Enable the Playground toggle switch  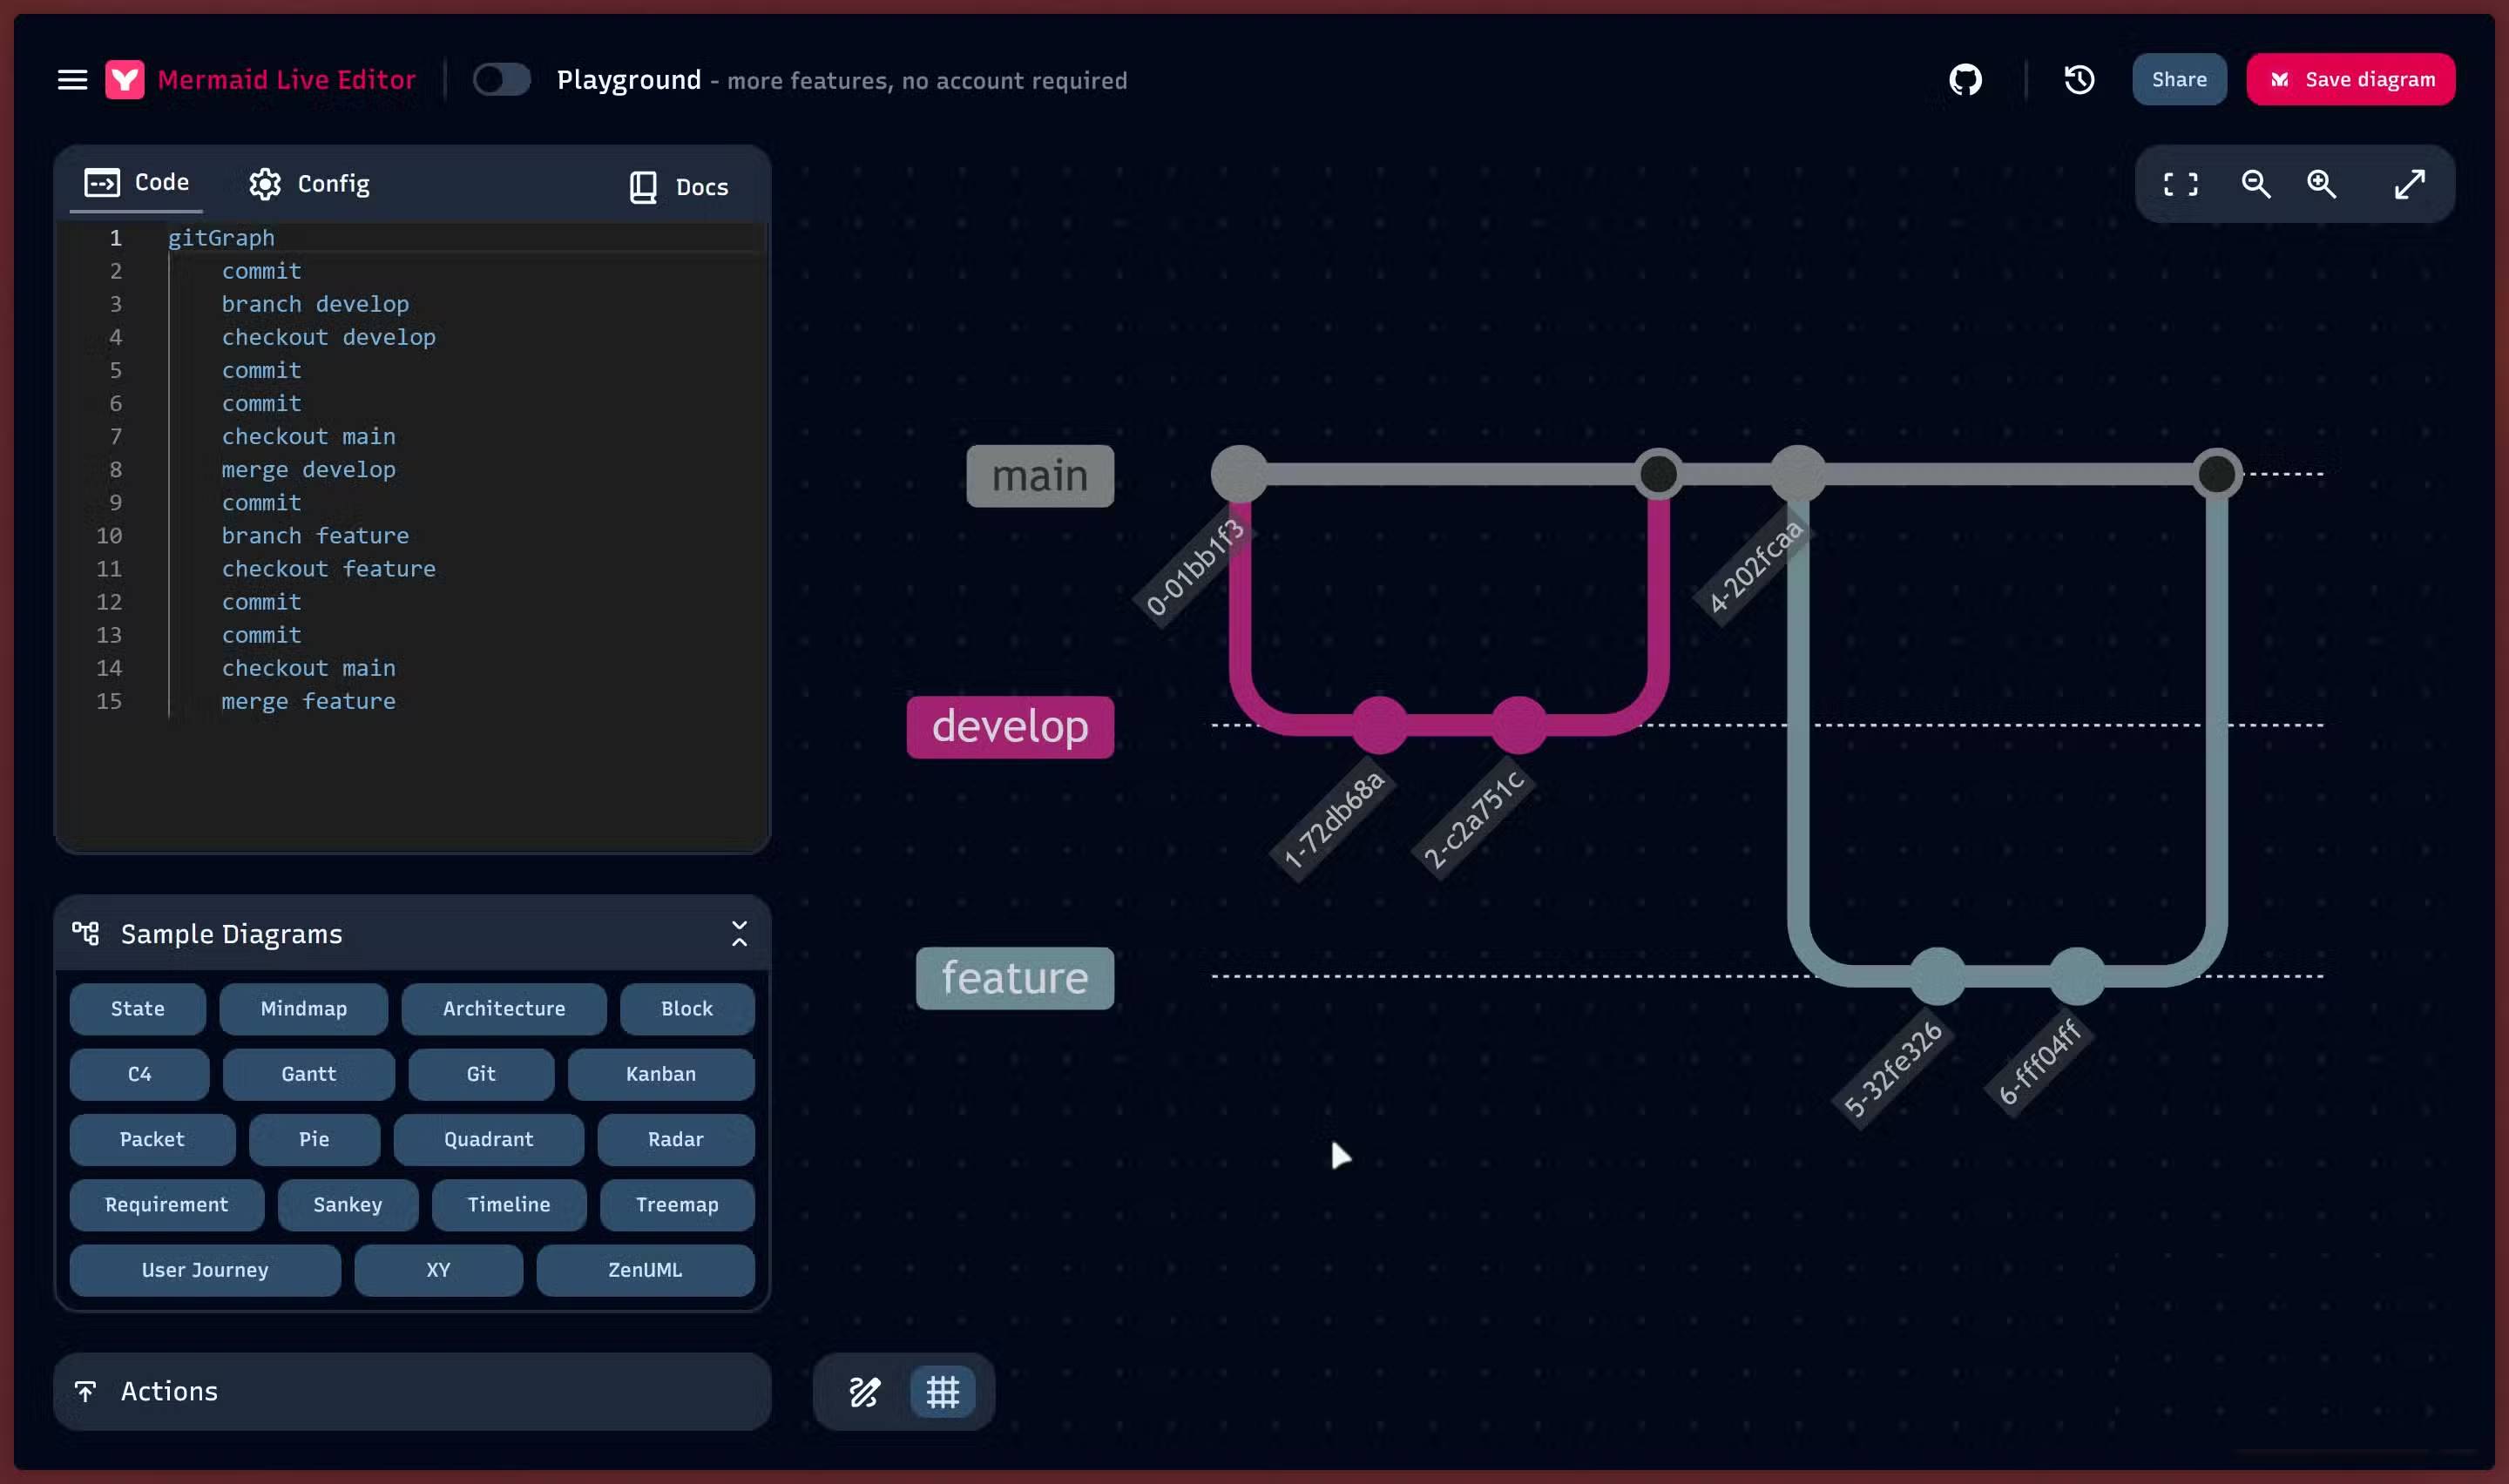[501, 80]
